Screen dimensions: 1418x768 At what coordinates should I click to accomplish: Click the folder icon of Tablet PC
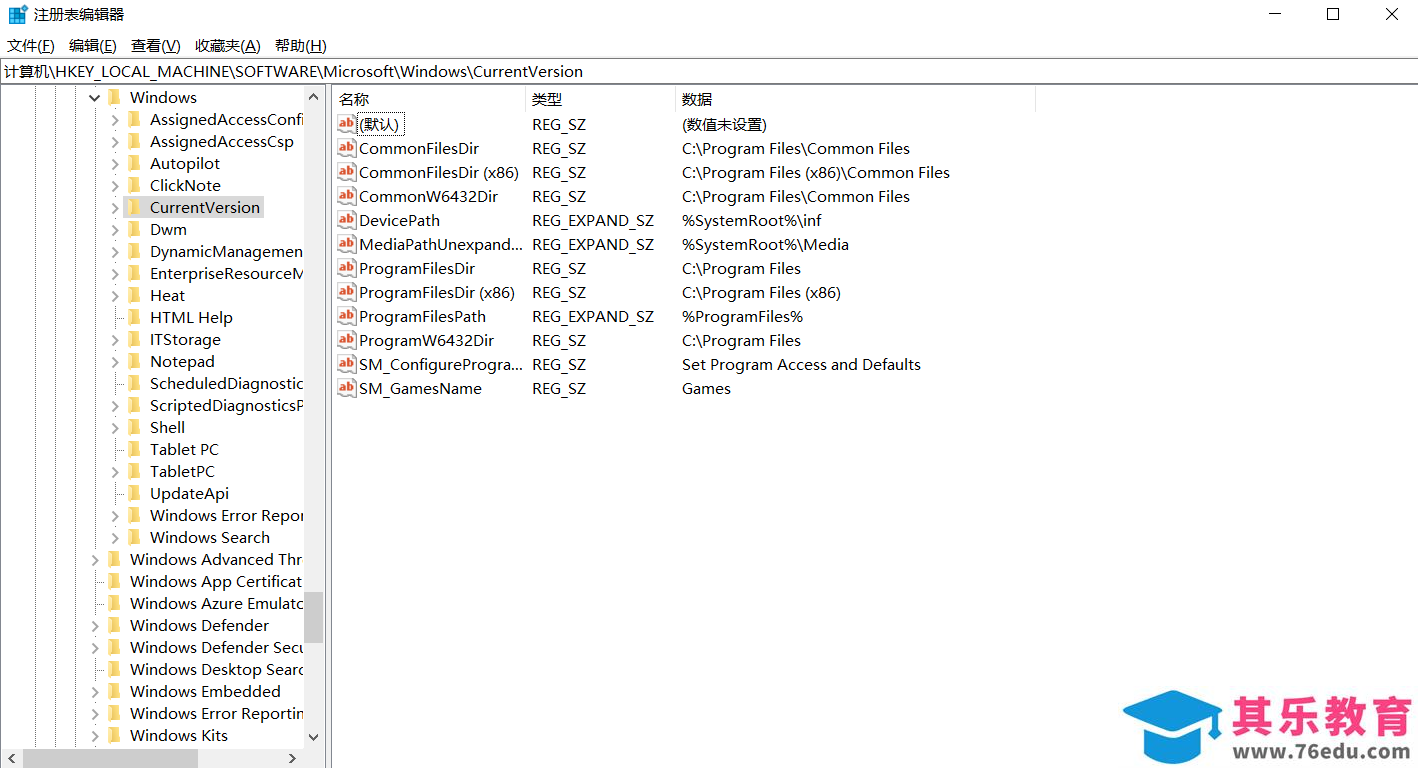click(134, 449)
